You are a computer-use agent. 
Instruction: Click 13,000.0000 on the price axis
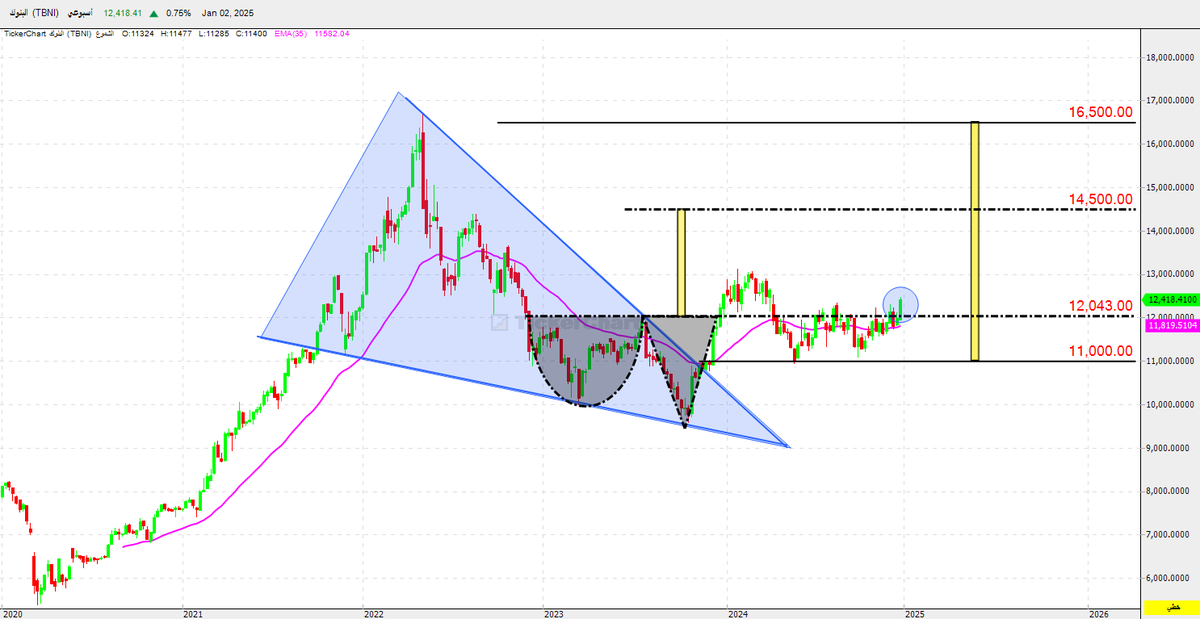[1171, 274]
